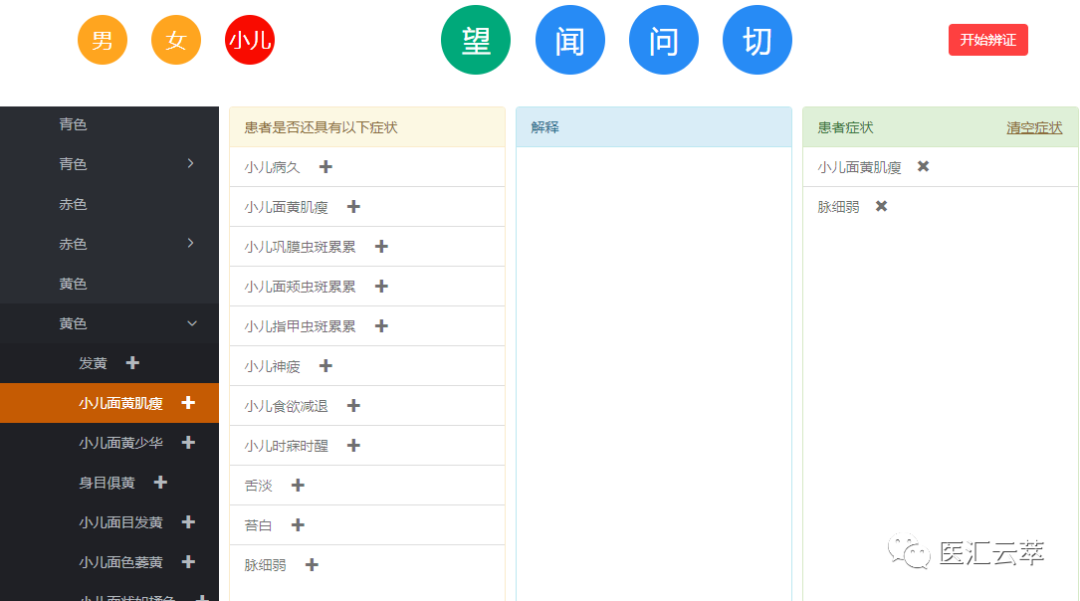Viewport: 1080px width, 601px height.
Task: Expand the 赤色 category with the chevron
Action: click(x=191, y=243)
